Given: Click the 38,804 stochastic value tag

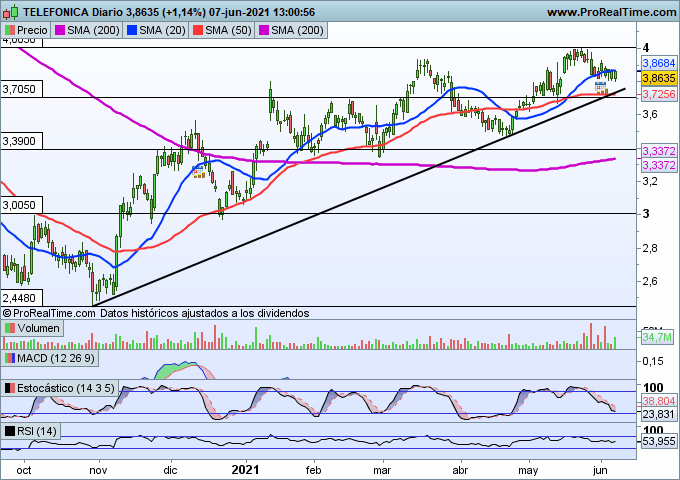Looking at the screenshot, I should (659, 401).
